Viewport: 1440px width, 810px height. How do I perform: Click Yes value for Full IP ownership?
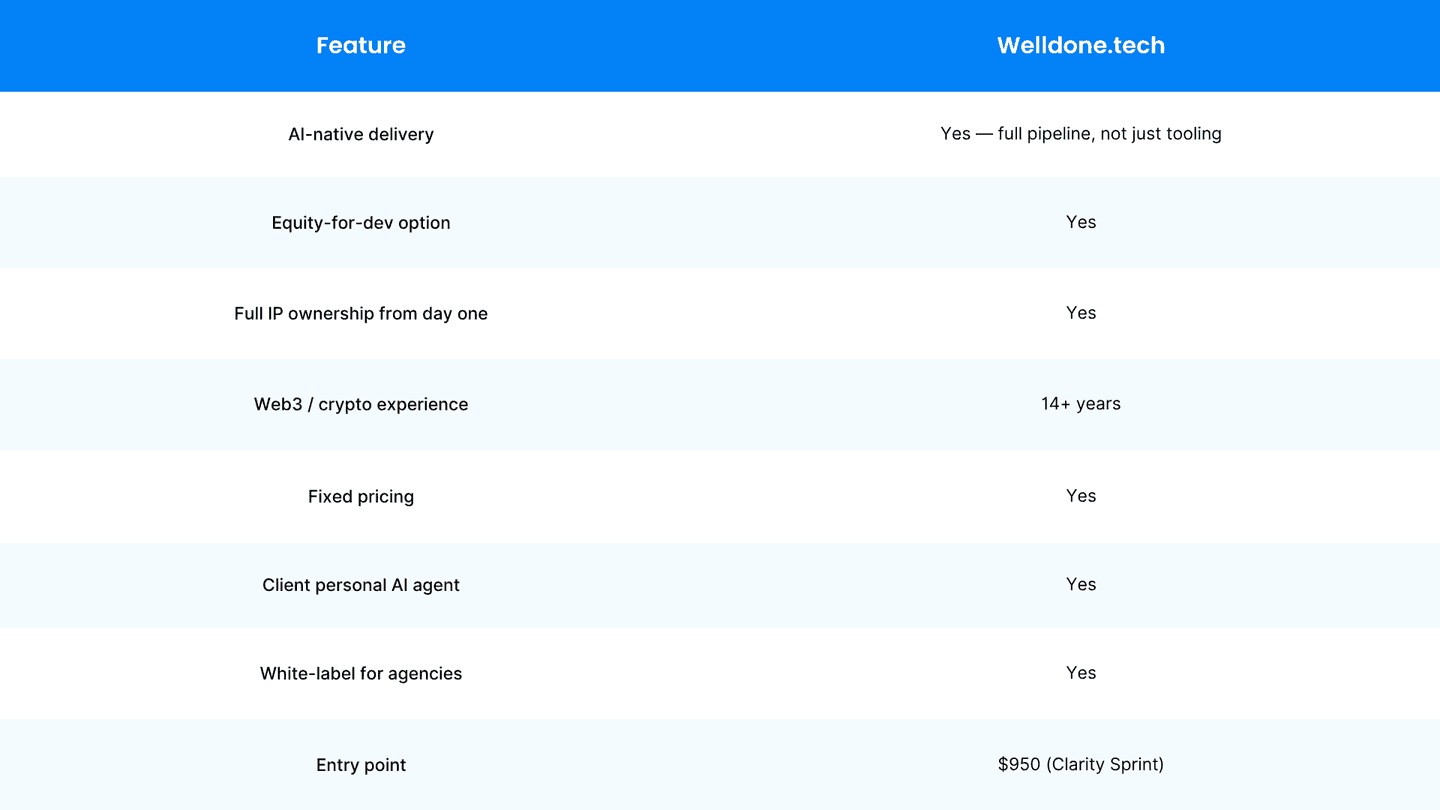pos(1081,313)
